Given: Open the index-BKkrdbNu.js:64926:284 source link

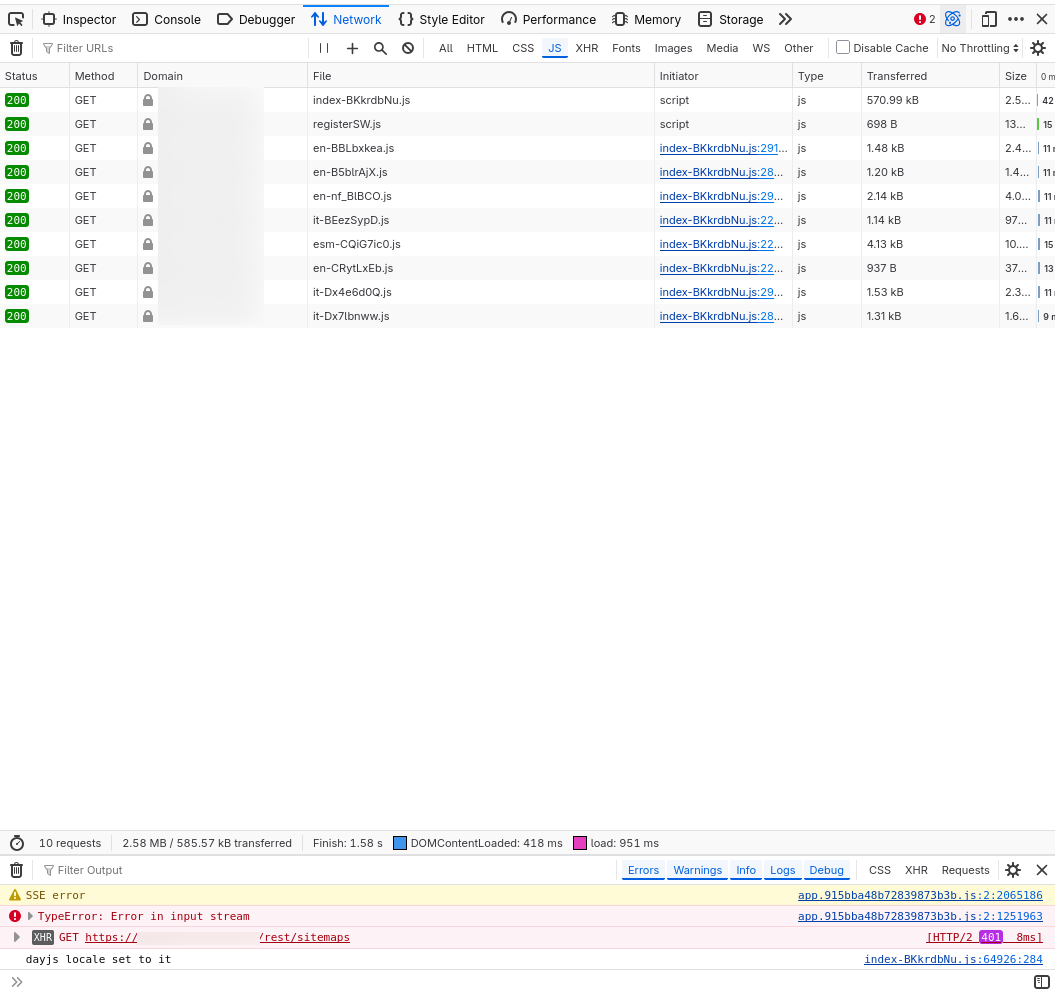Looking at the screenshot, I should click(x=953, y=959).
